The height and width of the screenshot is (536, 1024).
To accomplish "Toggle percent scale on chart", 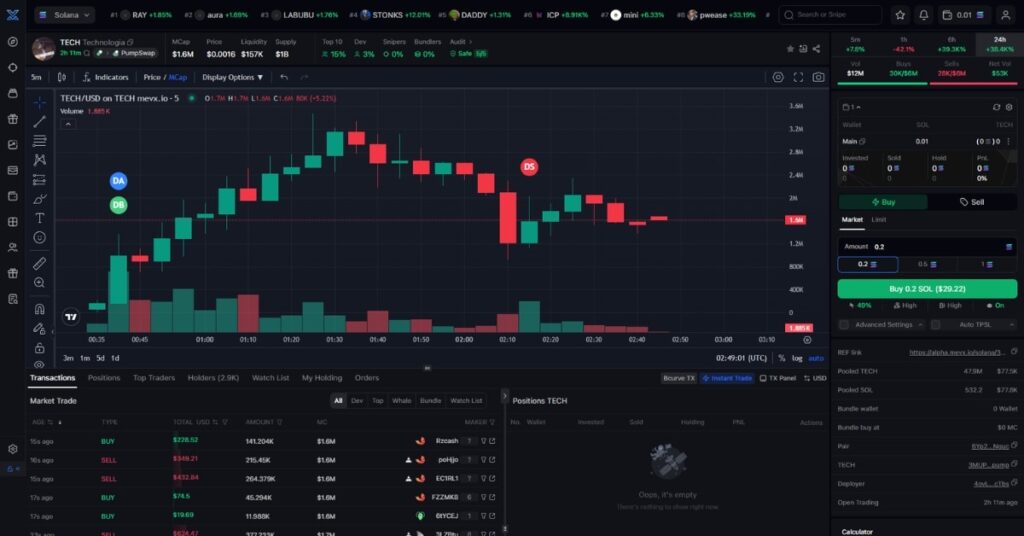I will tap(782, 358).
